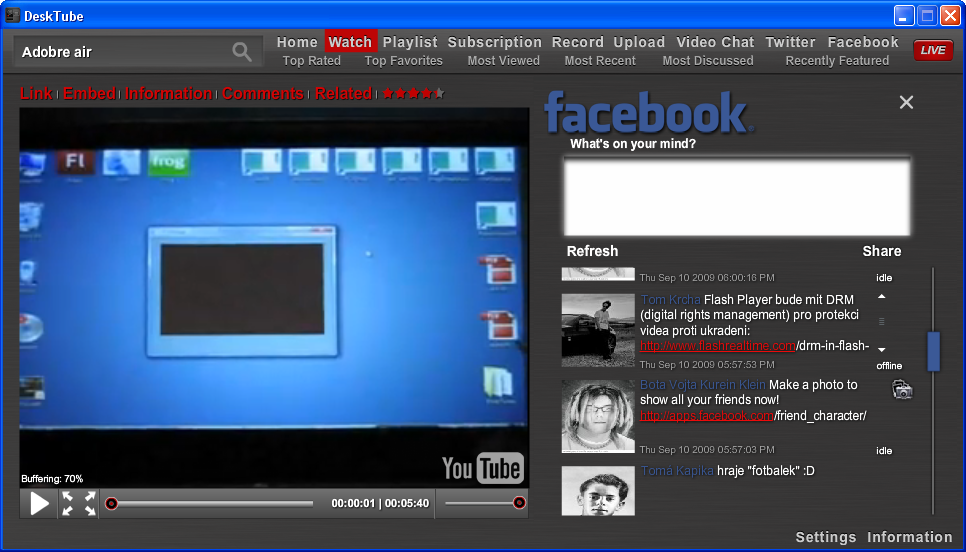Click Share to post status
The height and width of the screenshot is (552, 966).
click(x=882, y=251)
